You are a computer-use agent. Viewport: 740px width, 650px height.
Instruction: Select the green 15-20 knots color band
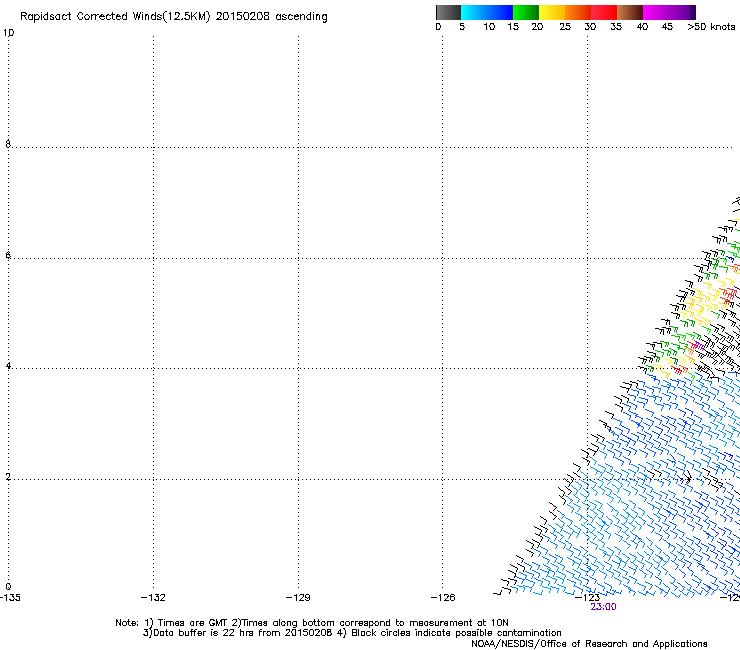(x=526, y=12)
